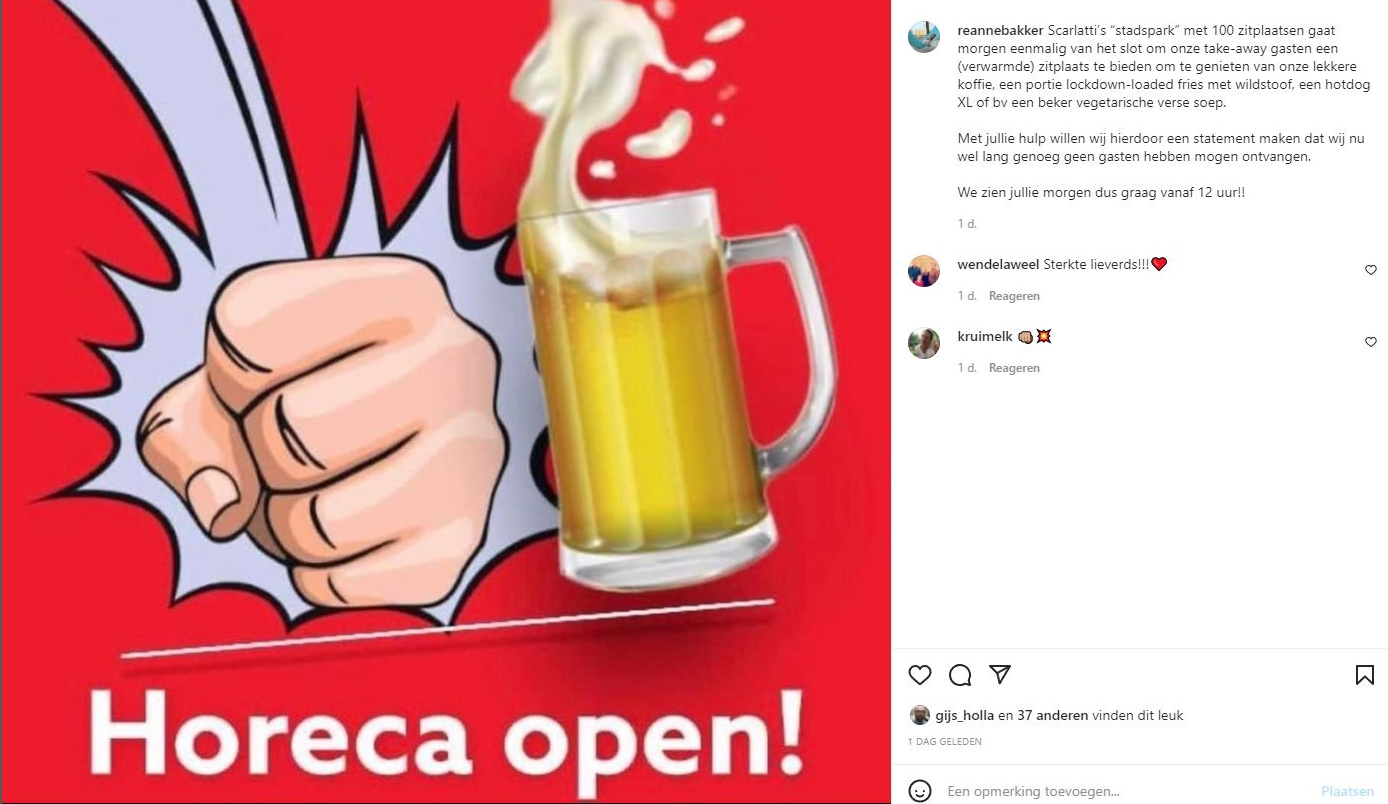Click the reannebakker username link

point(1000,31)
